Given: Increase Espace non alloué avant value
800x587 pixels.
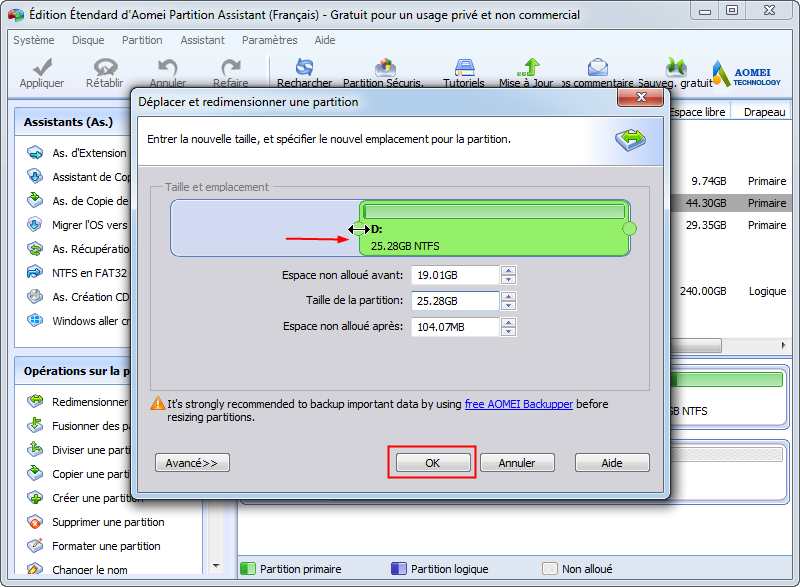Looking at the screenshot, I should click(x=508, y=270).
